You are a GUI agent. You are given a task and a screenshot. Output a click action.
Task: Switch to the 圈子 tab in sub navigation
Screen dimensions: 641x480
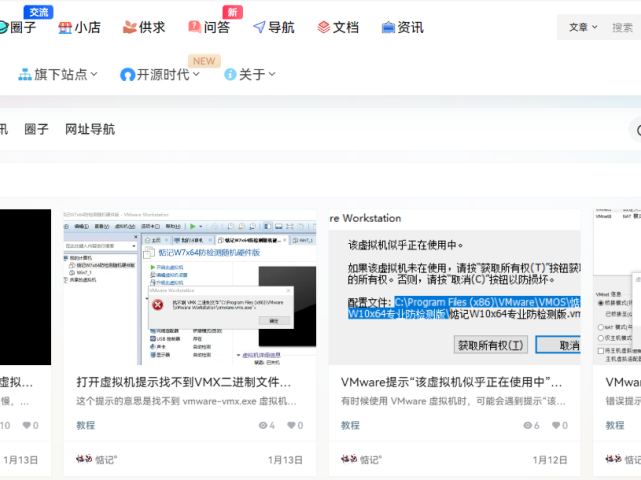[x=36, y=129]
